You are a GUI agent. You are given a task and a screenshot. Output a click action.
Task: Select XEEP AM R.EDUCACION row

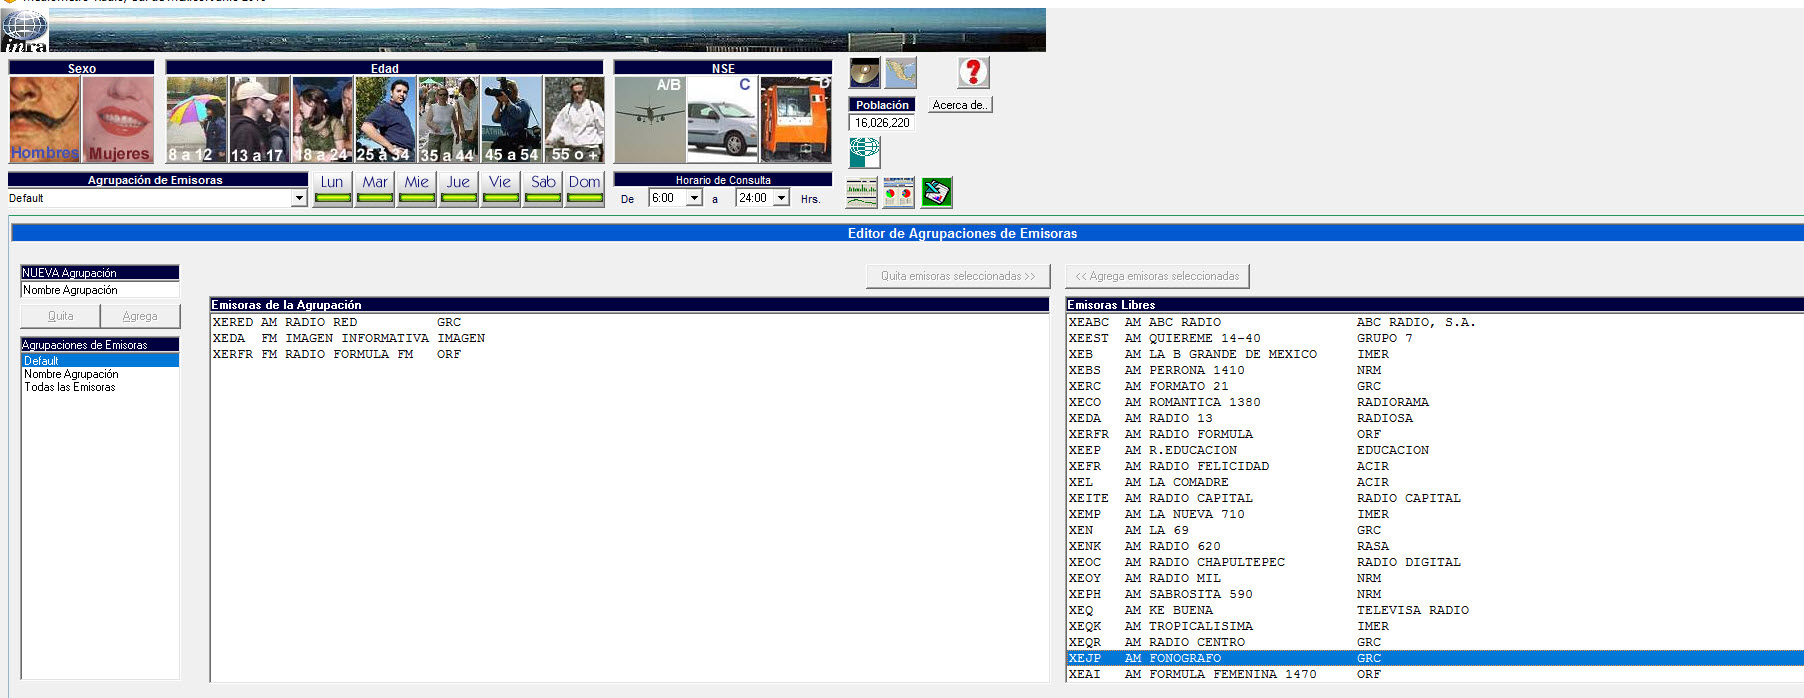(1435, 450)
